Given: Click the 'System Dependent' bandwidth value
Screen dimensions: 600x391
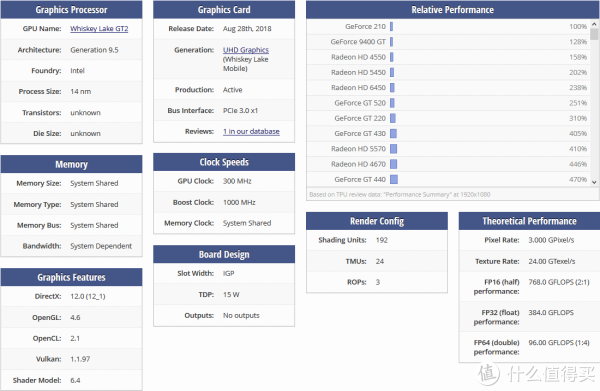Looking at the screenshot, I should (101, 246).
